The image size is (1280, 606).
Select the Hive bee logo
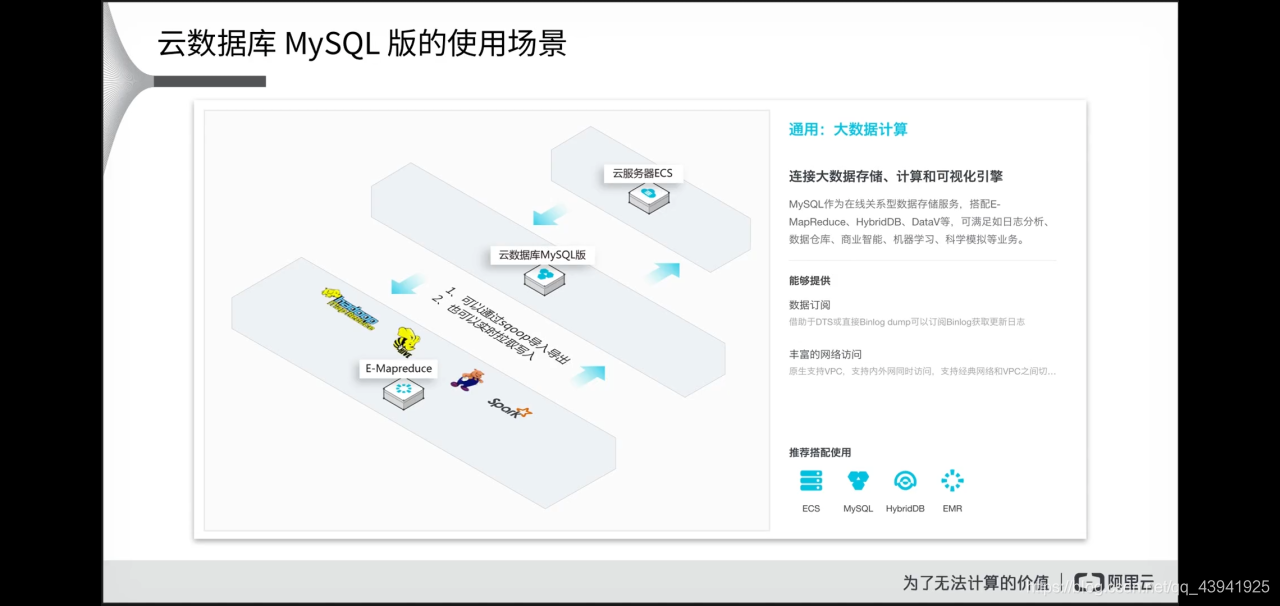click(x=406, y=343)
